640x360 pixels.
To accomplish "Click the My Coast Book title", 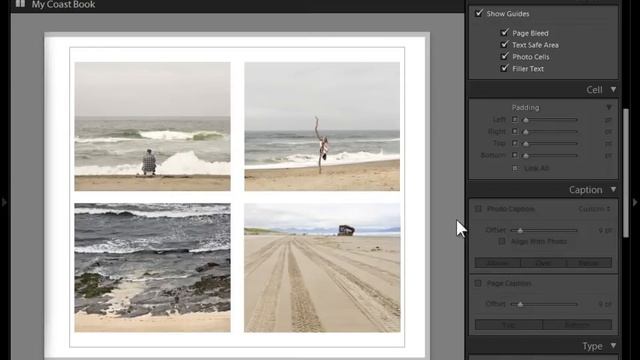I will coord(63,4).
